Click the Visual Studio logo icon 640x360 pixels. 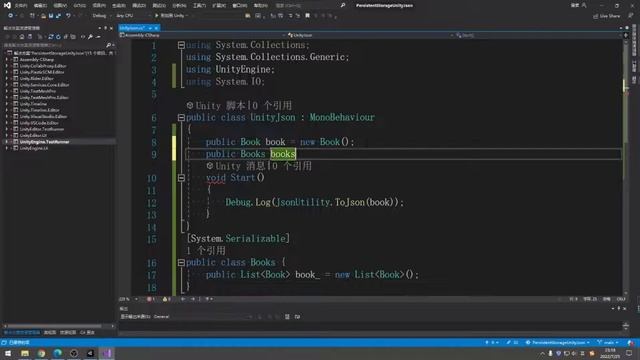point(7,5)
